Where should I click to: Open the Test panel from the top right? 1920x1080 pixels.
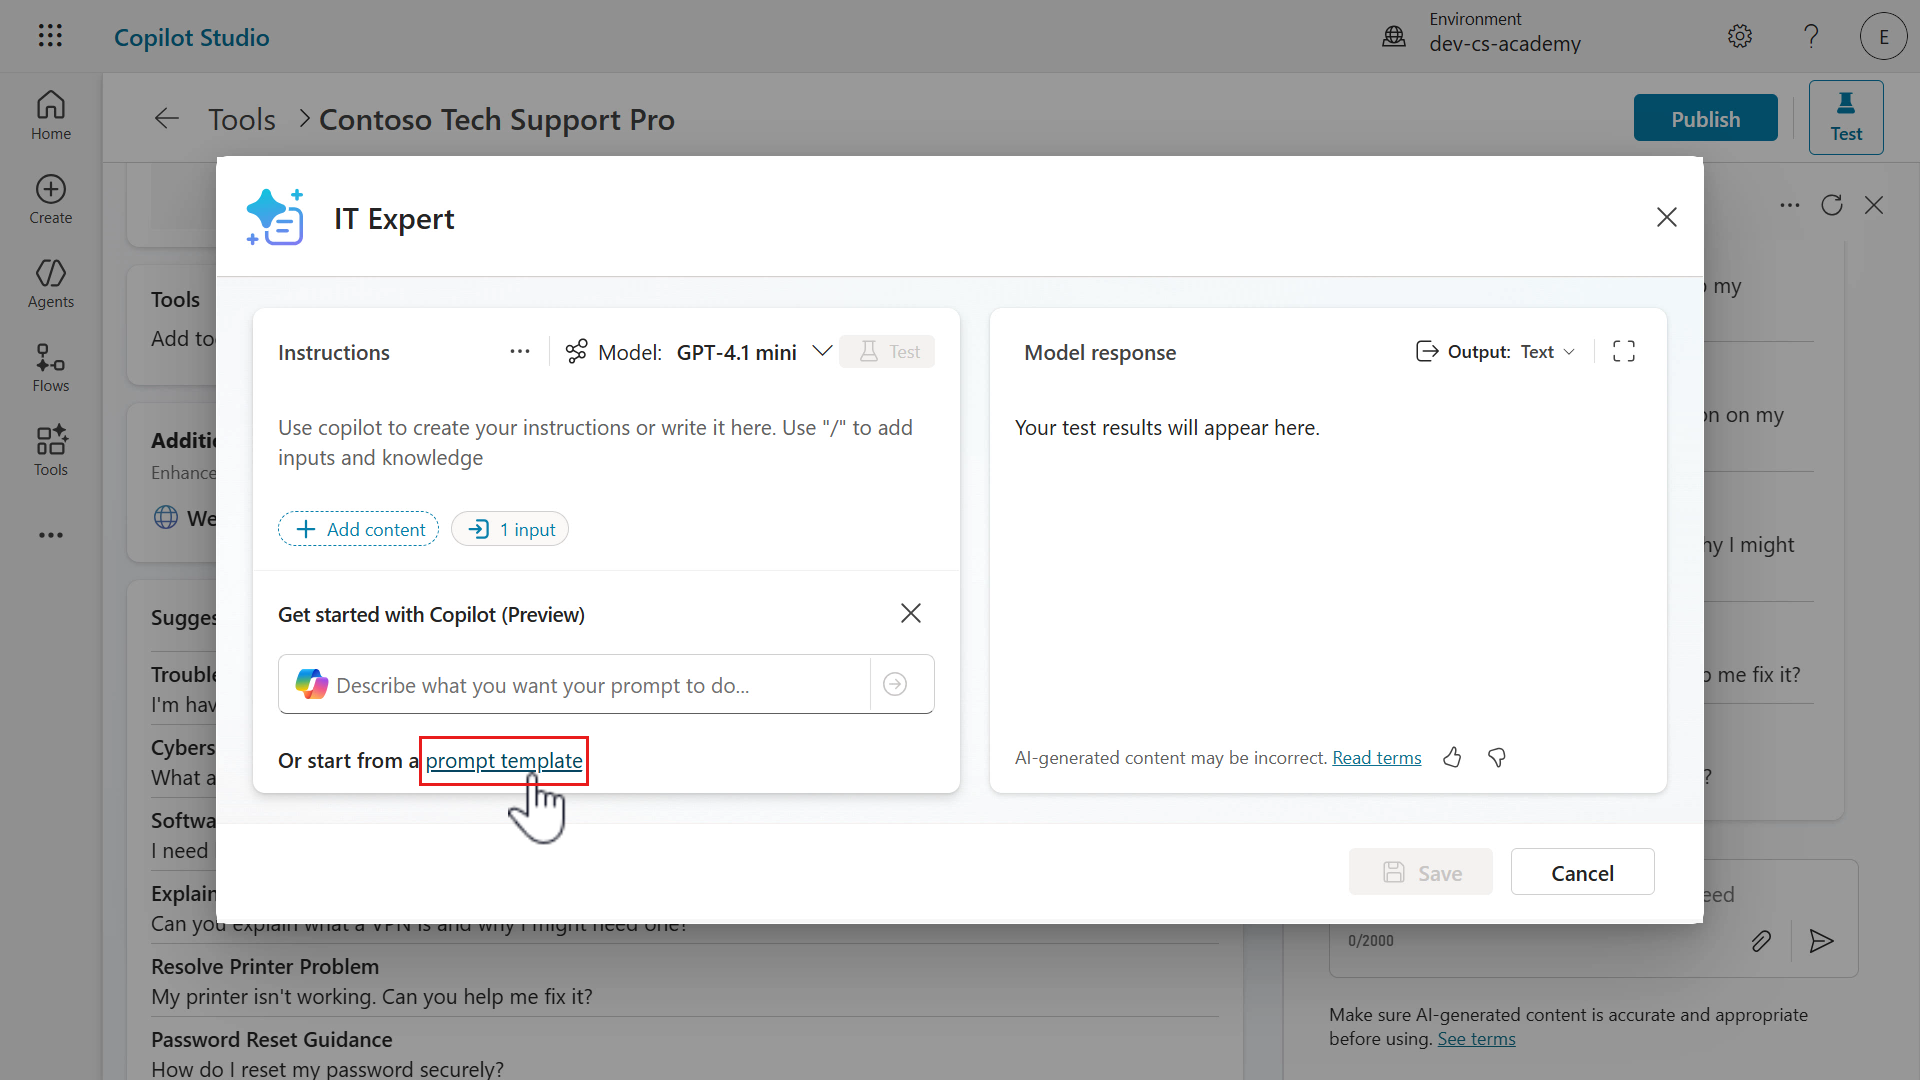(x=1845, y=117)
